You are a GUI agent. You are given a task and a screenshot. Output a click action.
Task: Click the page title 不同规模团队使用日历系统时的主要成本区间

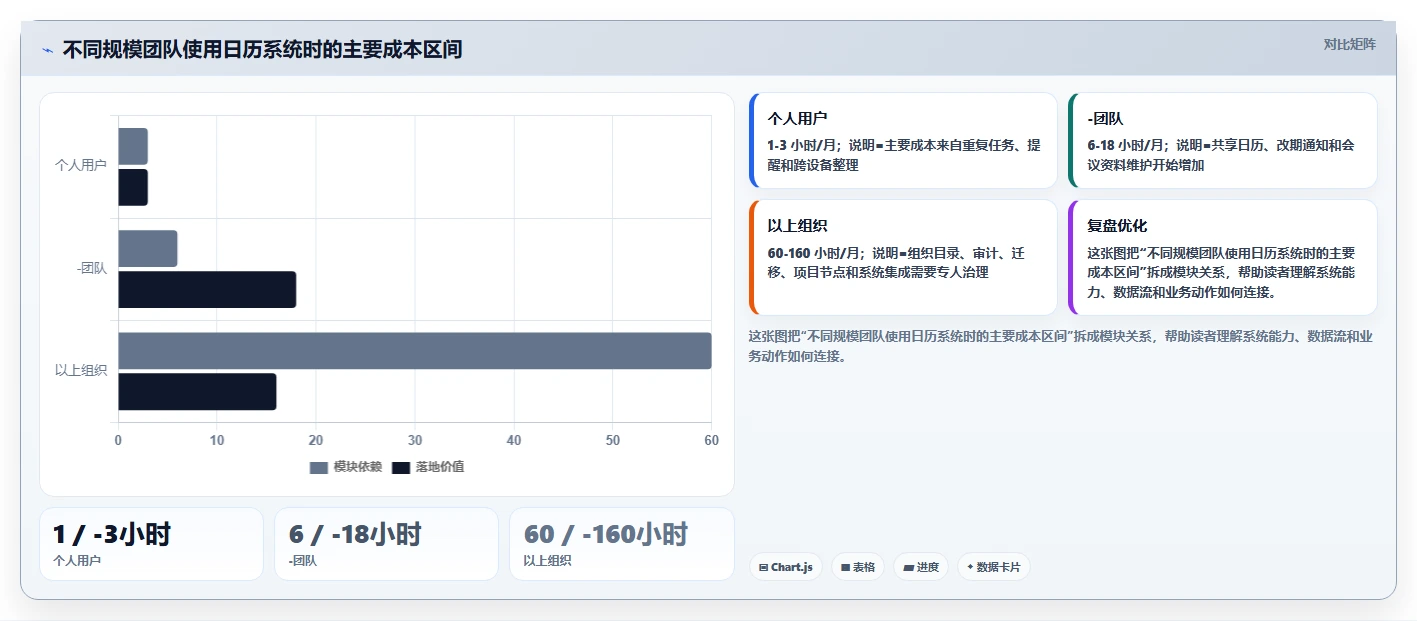pos(262,49)
